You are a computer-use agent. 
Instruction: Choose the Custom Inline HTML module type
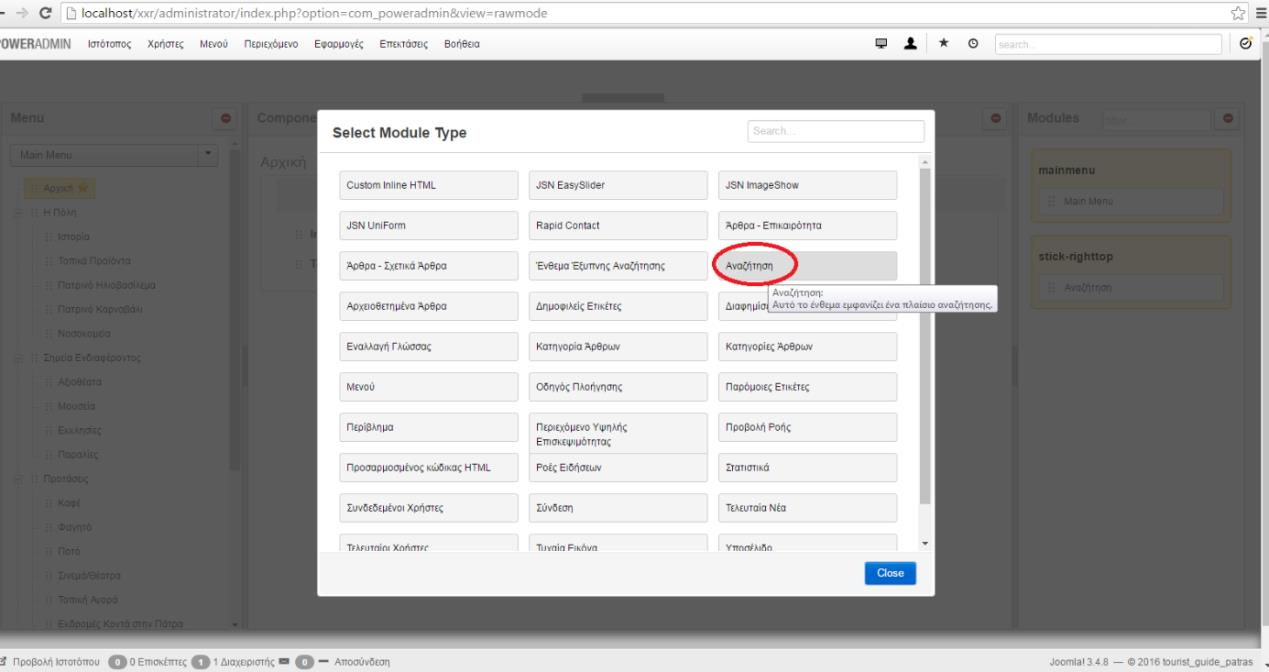(x=427, y=185)
